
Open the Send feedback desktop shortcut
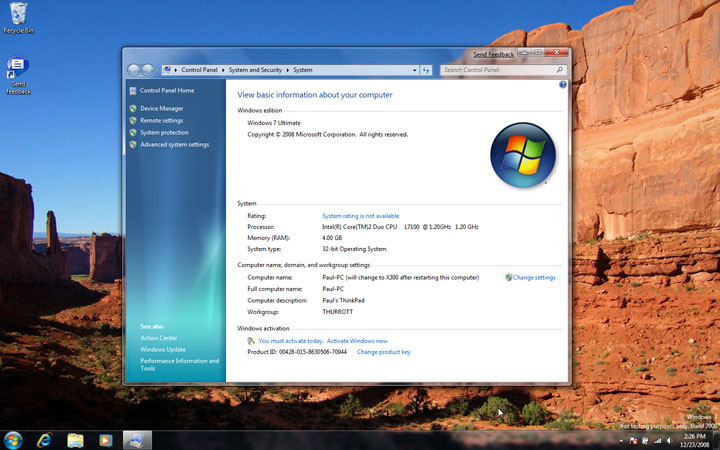pos(18,75)
